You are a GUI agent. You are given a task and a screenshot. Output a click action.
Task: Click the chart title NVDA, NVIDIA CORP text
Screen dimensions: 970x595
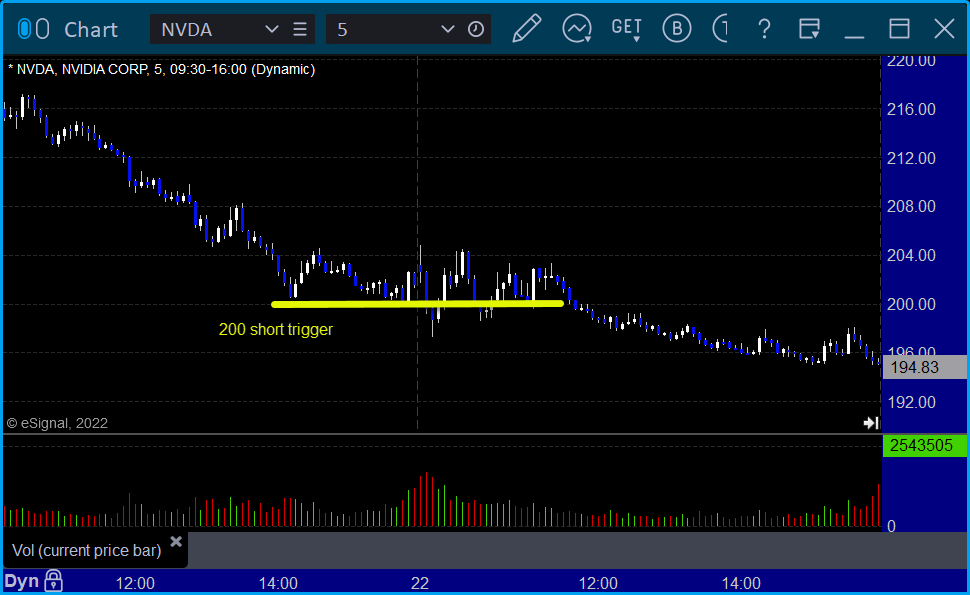pos(161,69)
